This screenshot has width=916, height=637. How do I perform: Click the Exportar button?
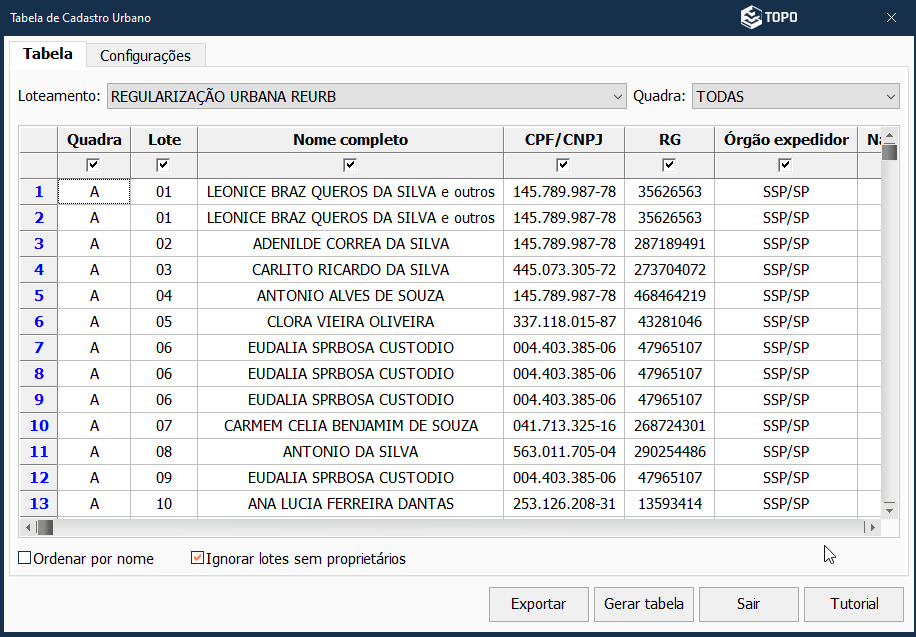538,604
